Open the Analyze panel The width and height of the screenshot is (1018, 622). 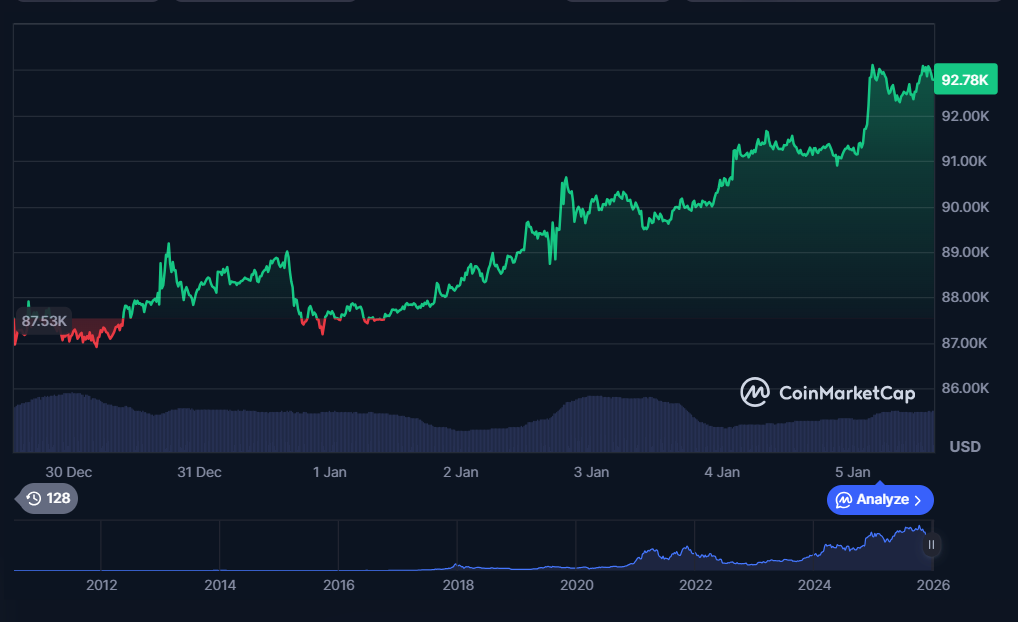(x=880, y=499)
